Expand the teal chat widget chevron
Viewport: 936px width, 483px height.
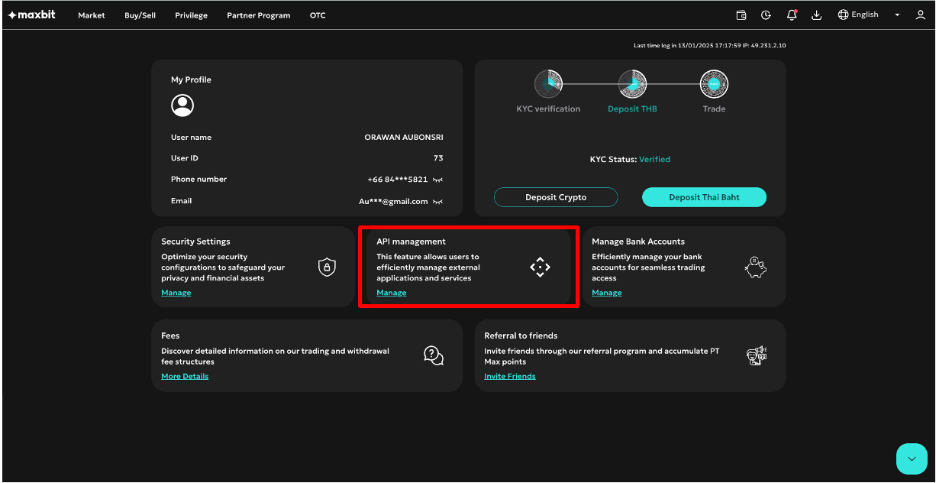[x=911, y=458]
